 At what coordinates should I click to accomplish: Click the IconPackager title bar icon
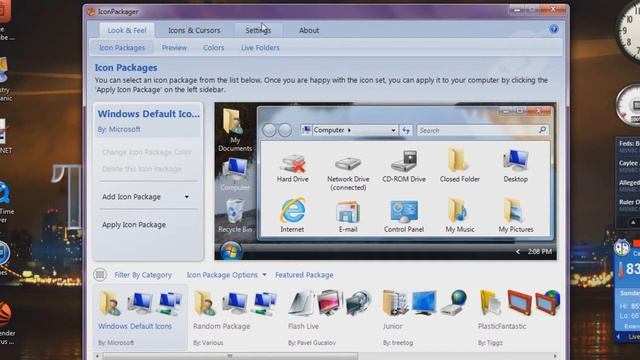pyautogui.click(x=91, y=11)
